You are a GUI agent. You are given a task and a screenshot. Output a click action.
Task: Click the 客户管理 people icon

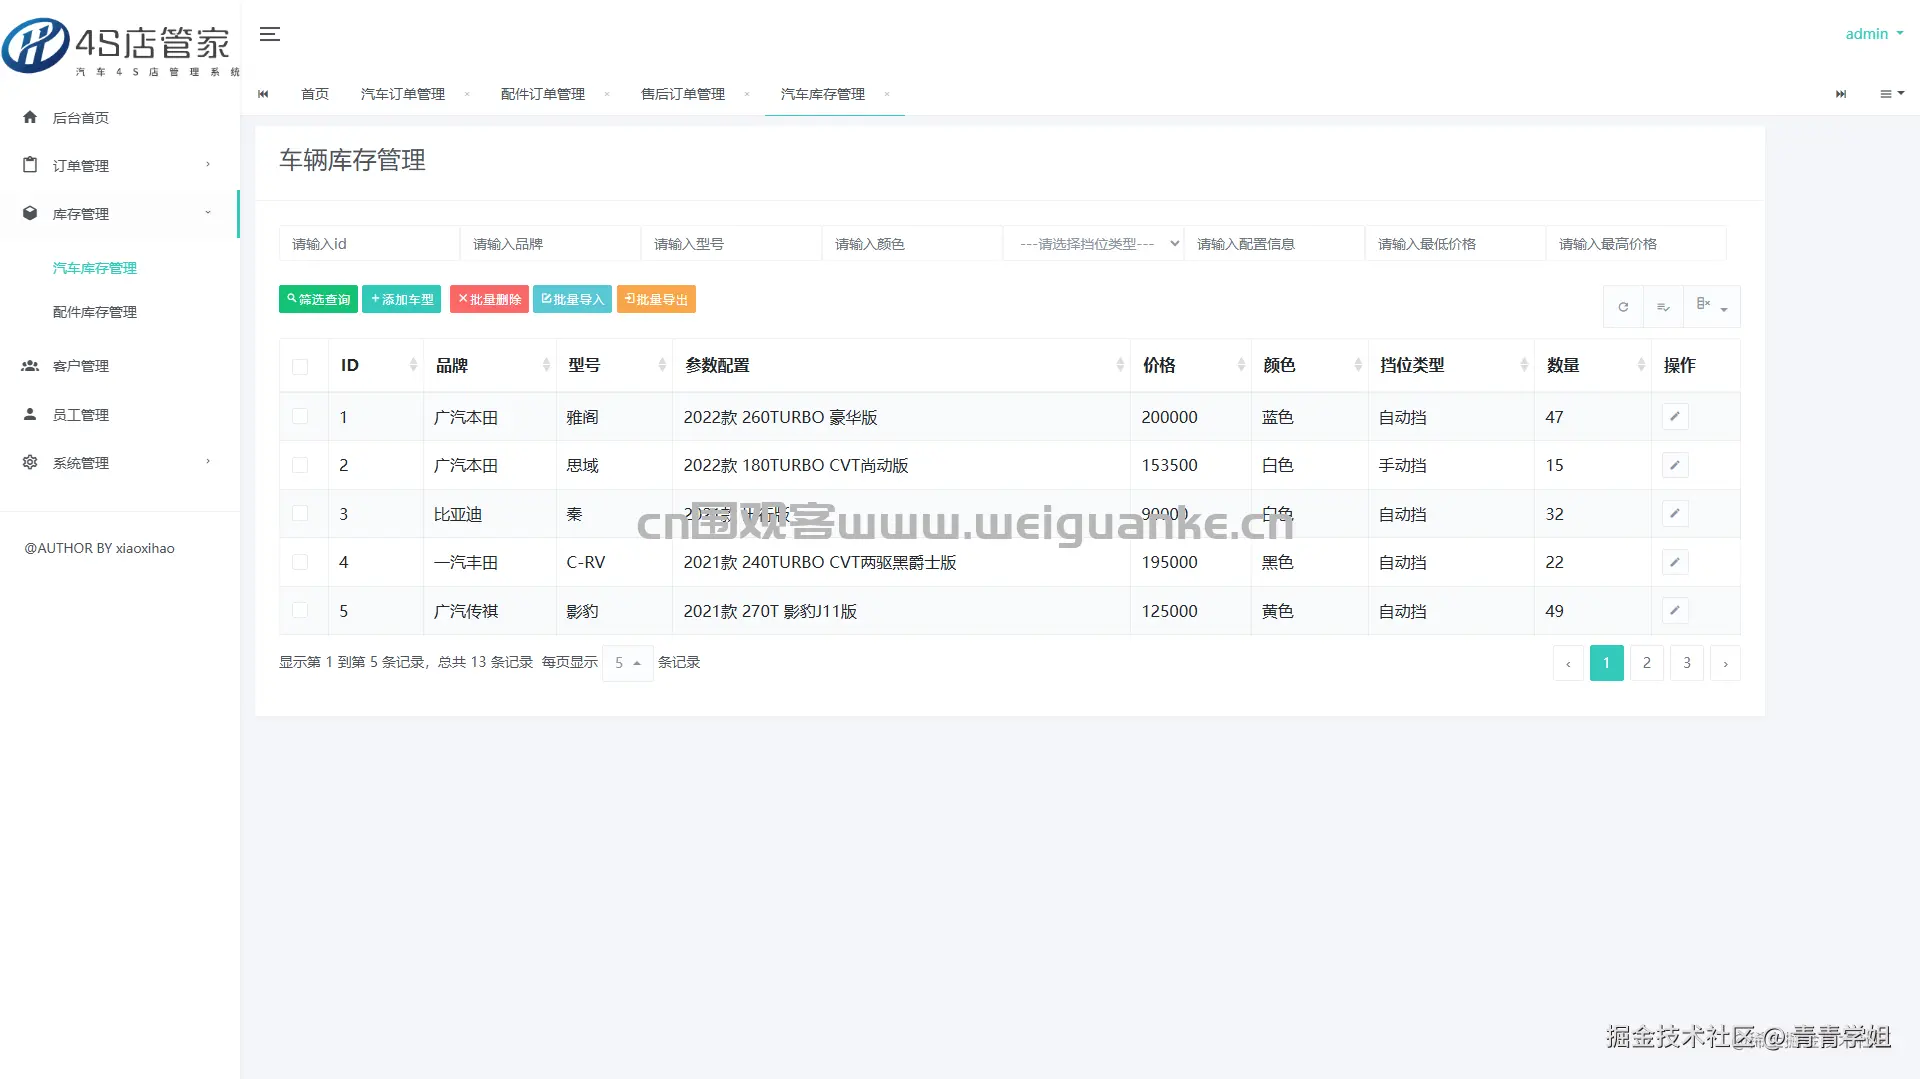pyautogui.click(x=30, y=366)
